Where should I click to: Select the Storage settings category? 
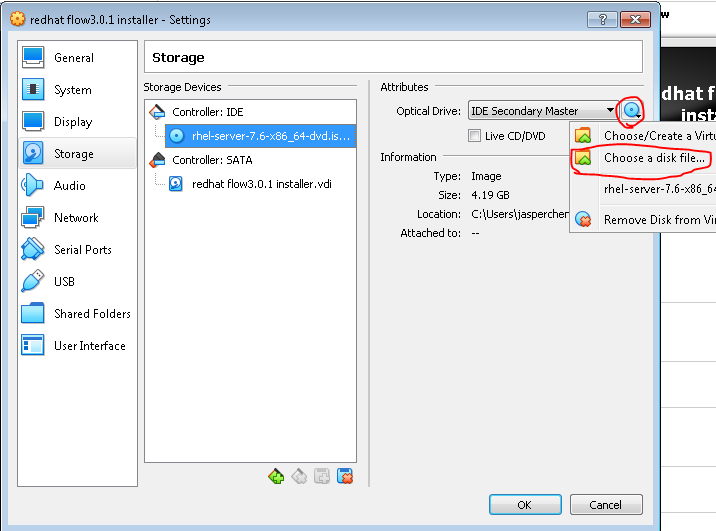77,153
